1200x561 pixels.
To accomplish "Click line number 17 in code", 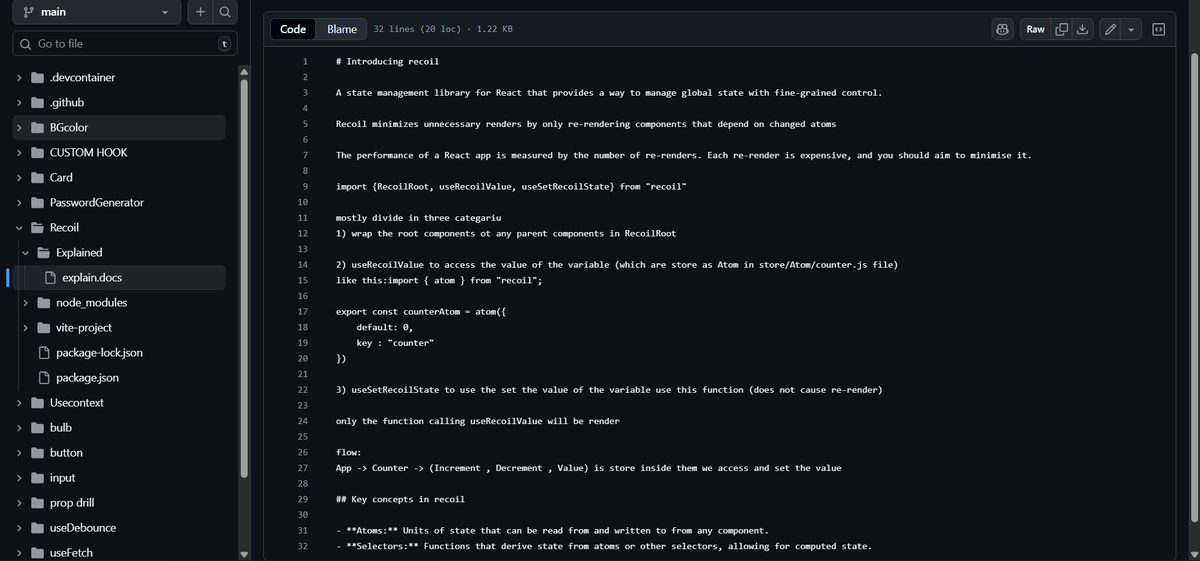I will click(x=302, y=312).
